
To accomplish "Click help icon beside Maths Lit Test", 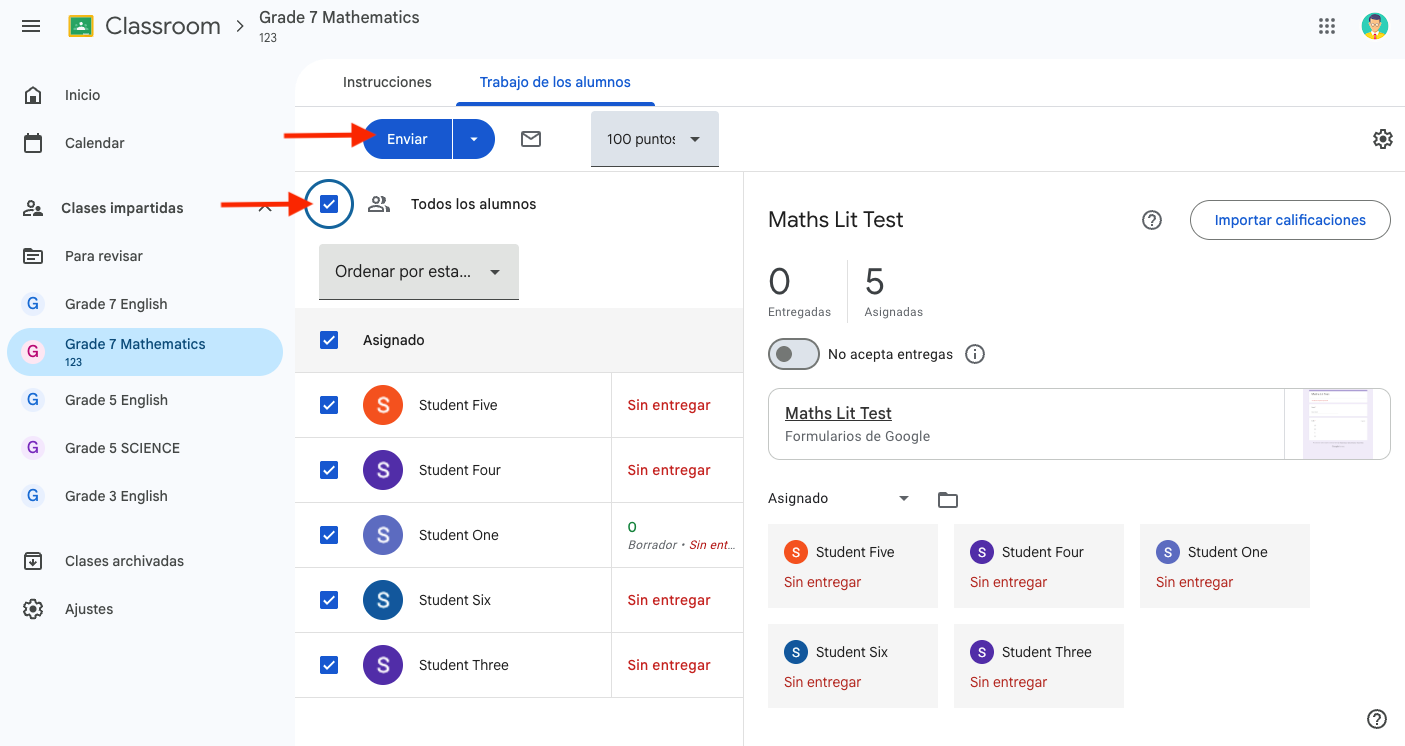I will (x=1152, y=220).
